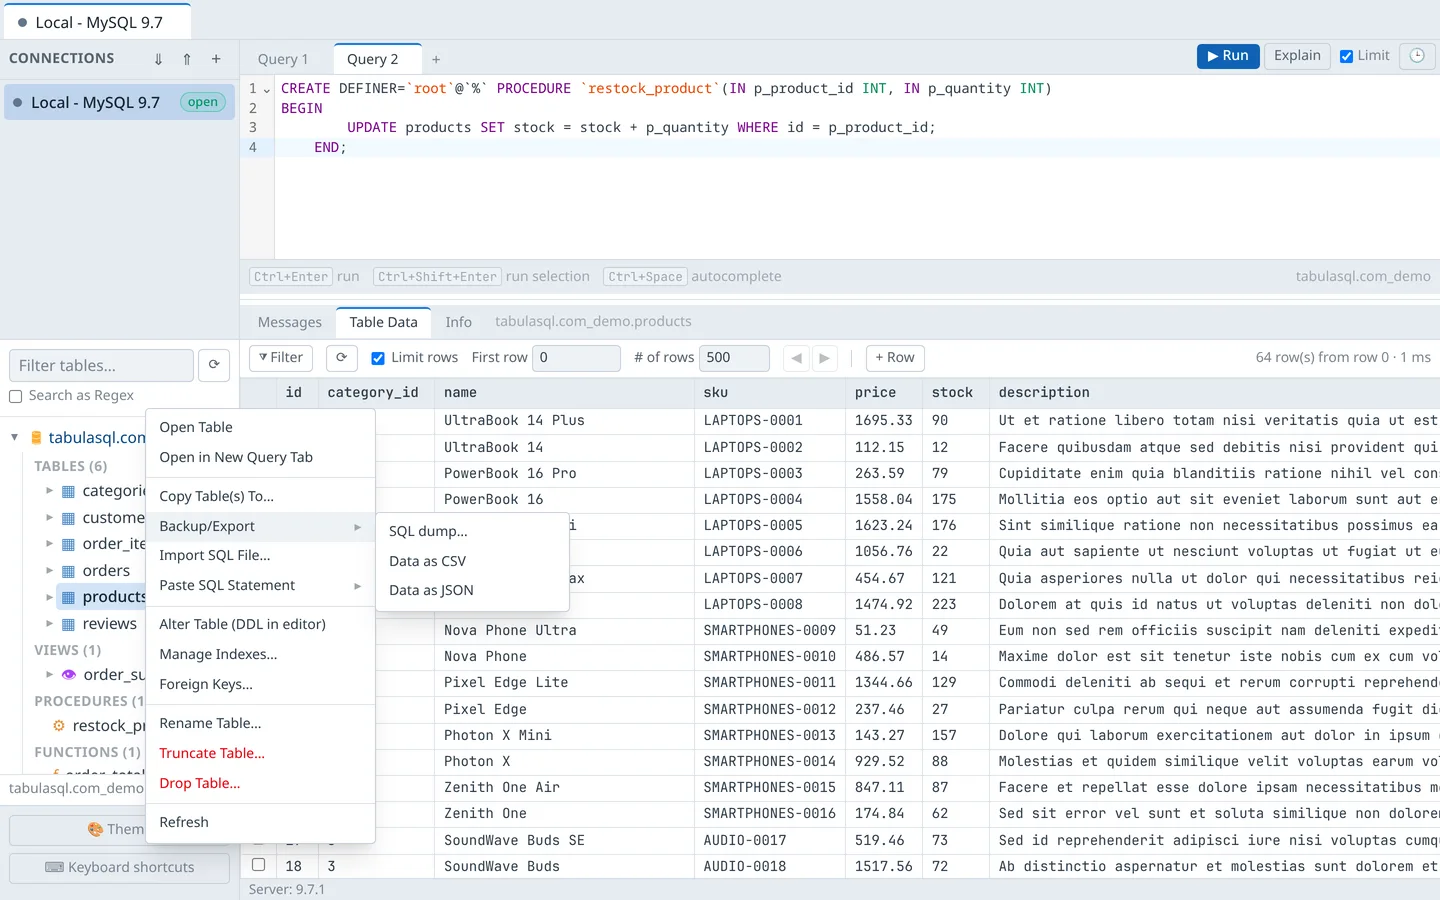Click the products table icon
Viewport: 1440px width, 900px height.
coord(69,597)
